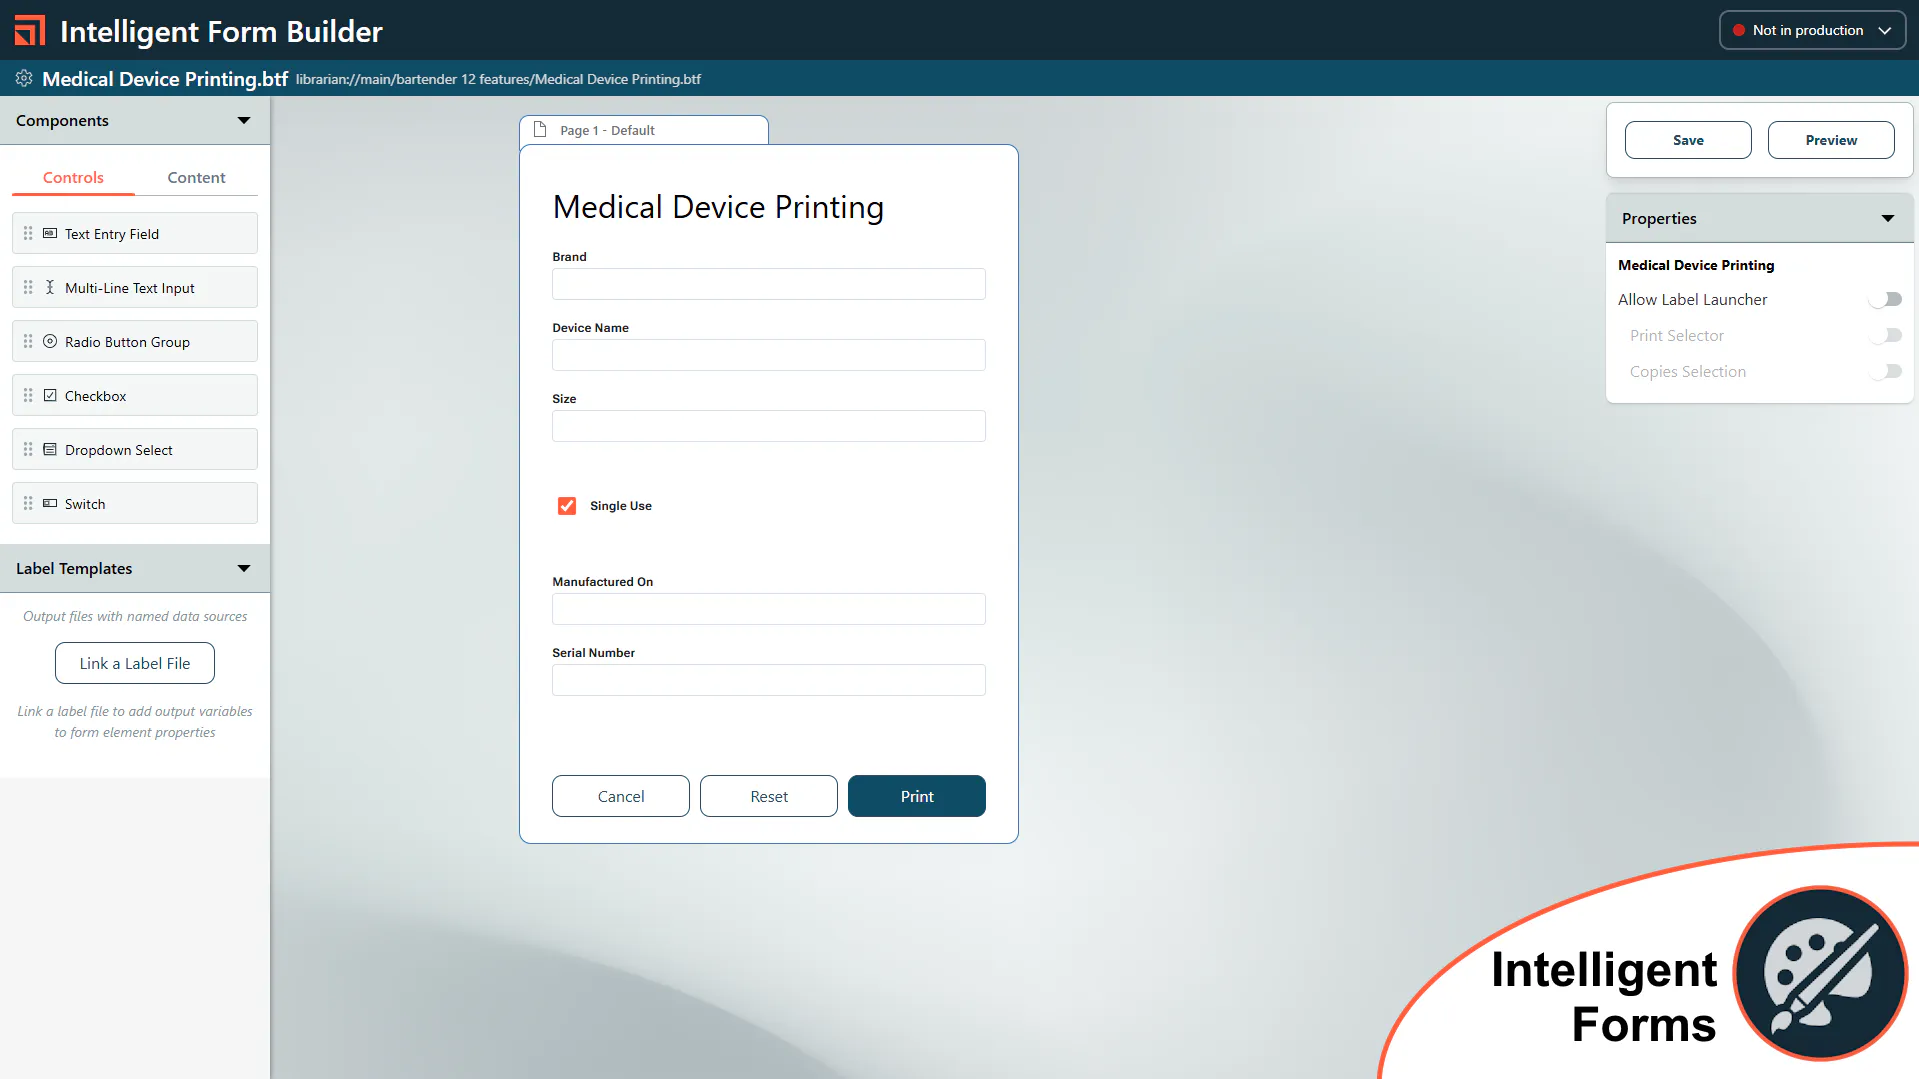Click the page icon on Page 1 tab
The image size is (1919, 1079).
pos(541,129)
